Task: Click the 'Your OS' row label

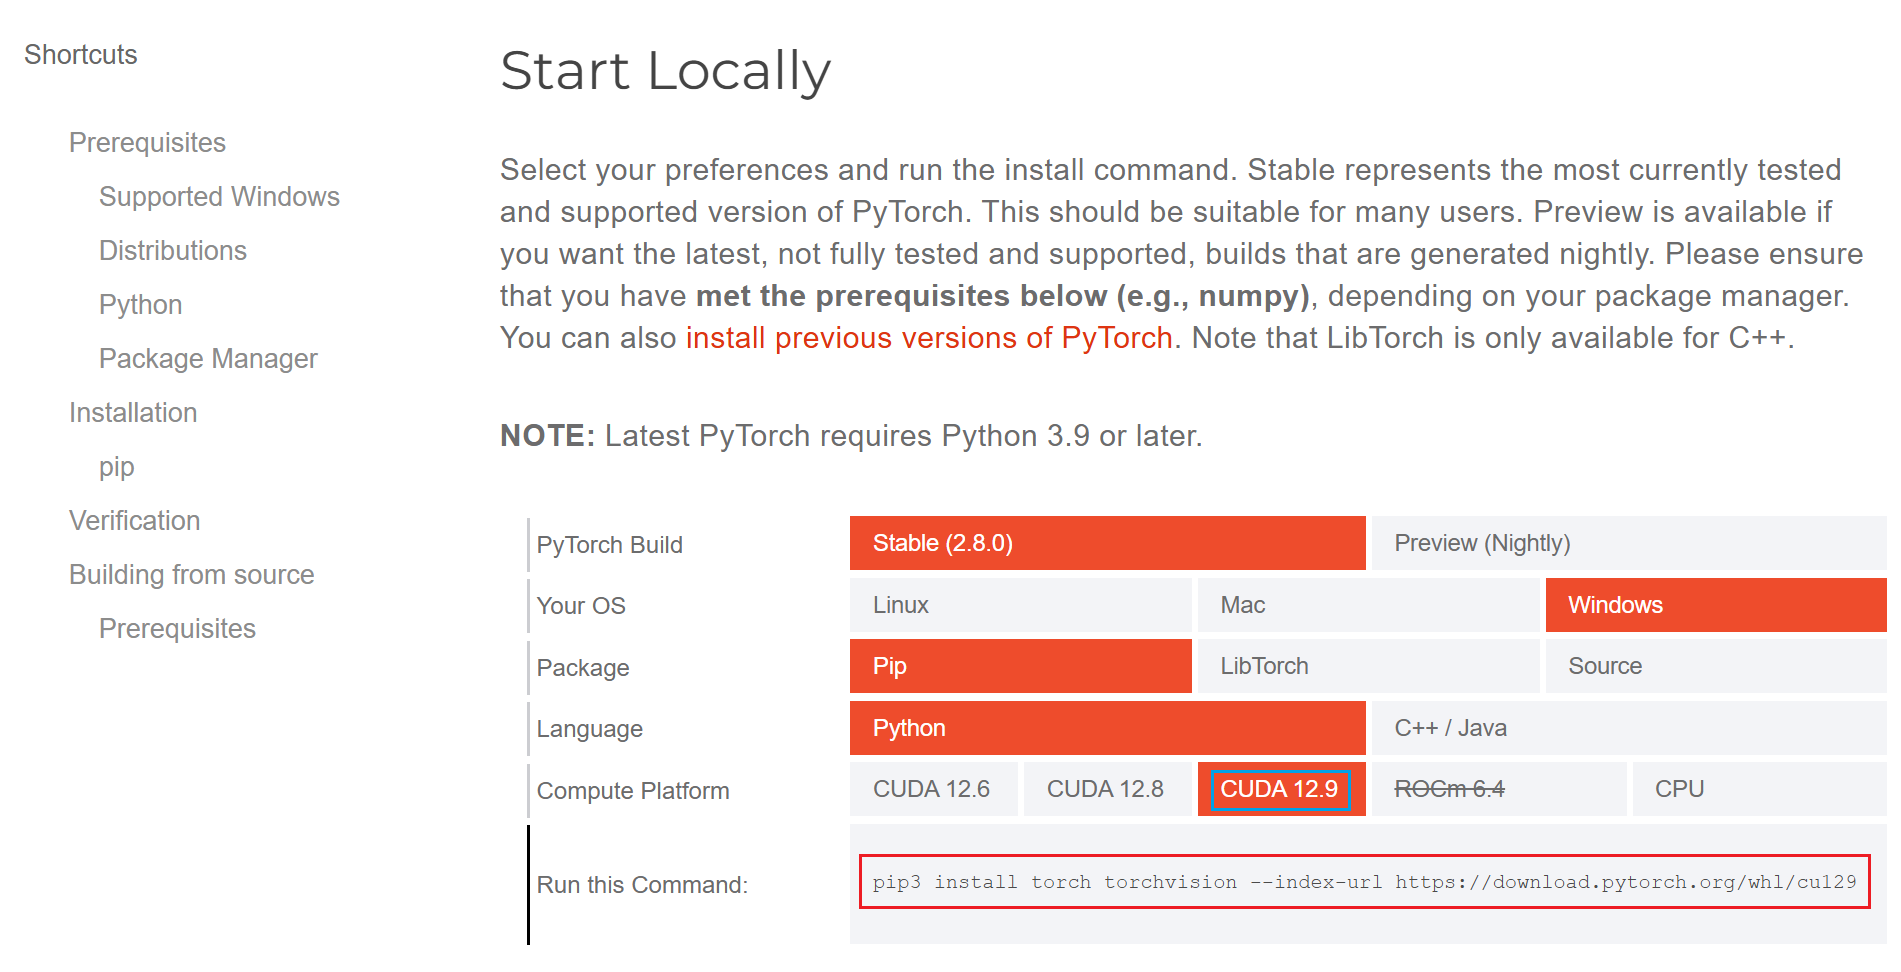Action: [581, 606]
